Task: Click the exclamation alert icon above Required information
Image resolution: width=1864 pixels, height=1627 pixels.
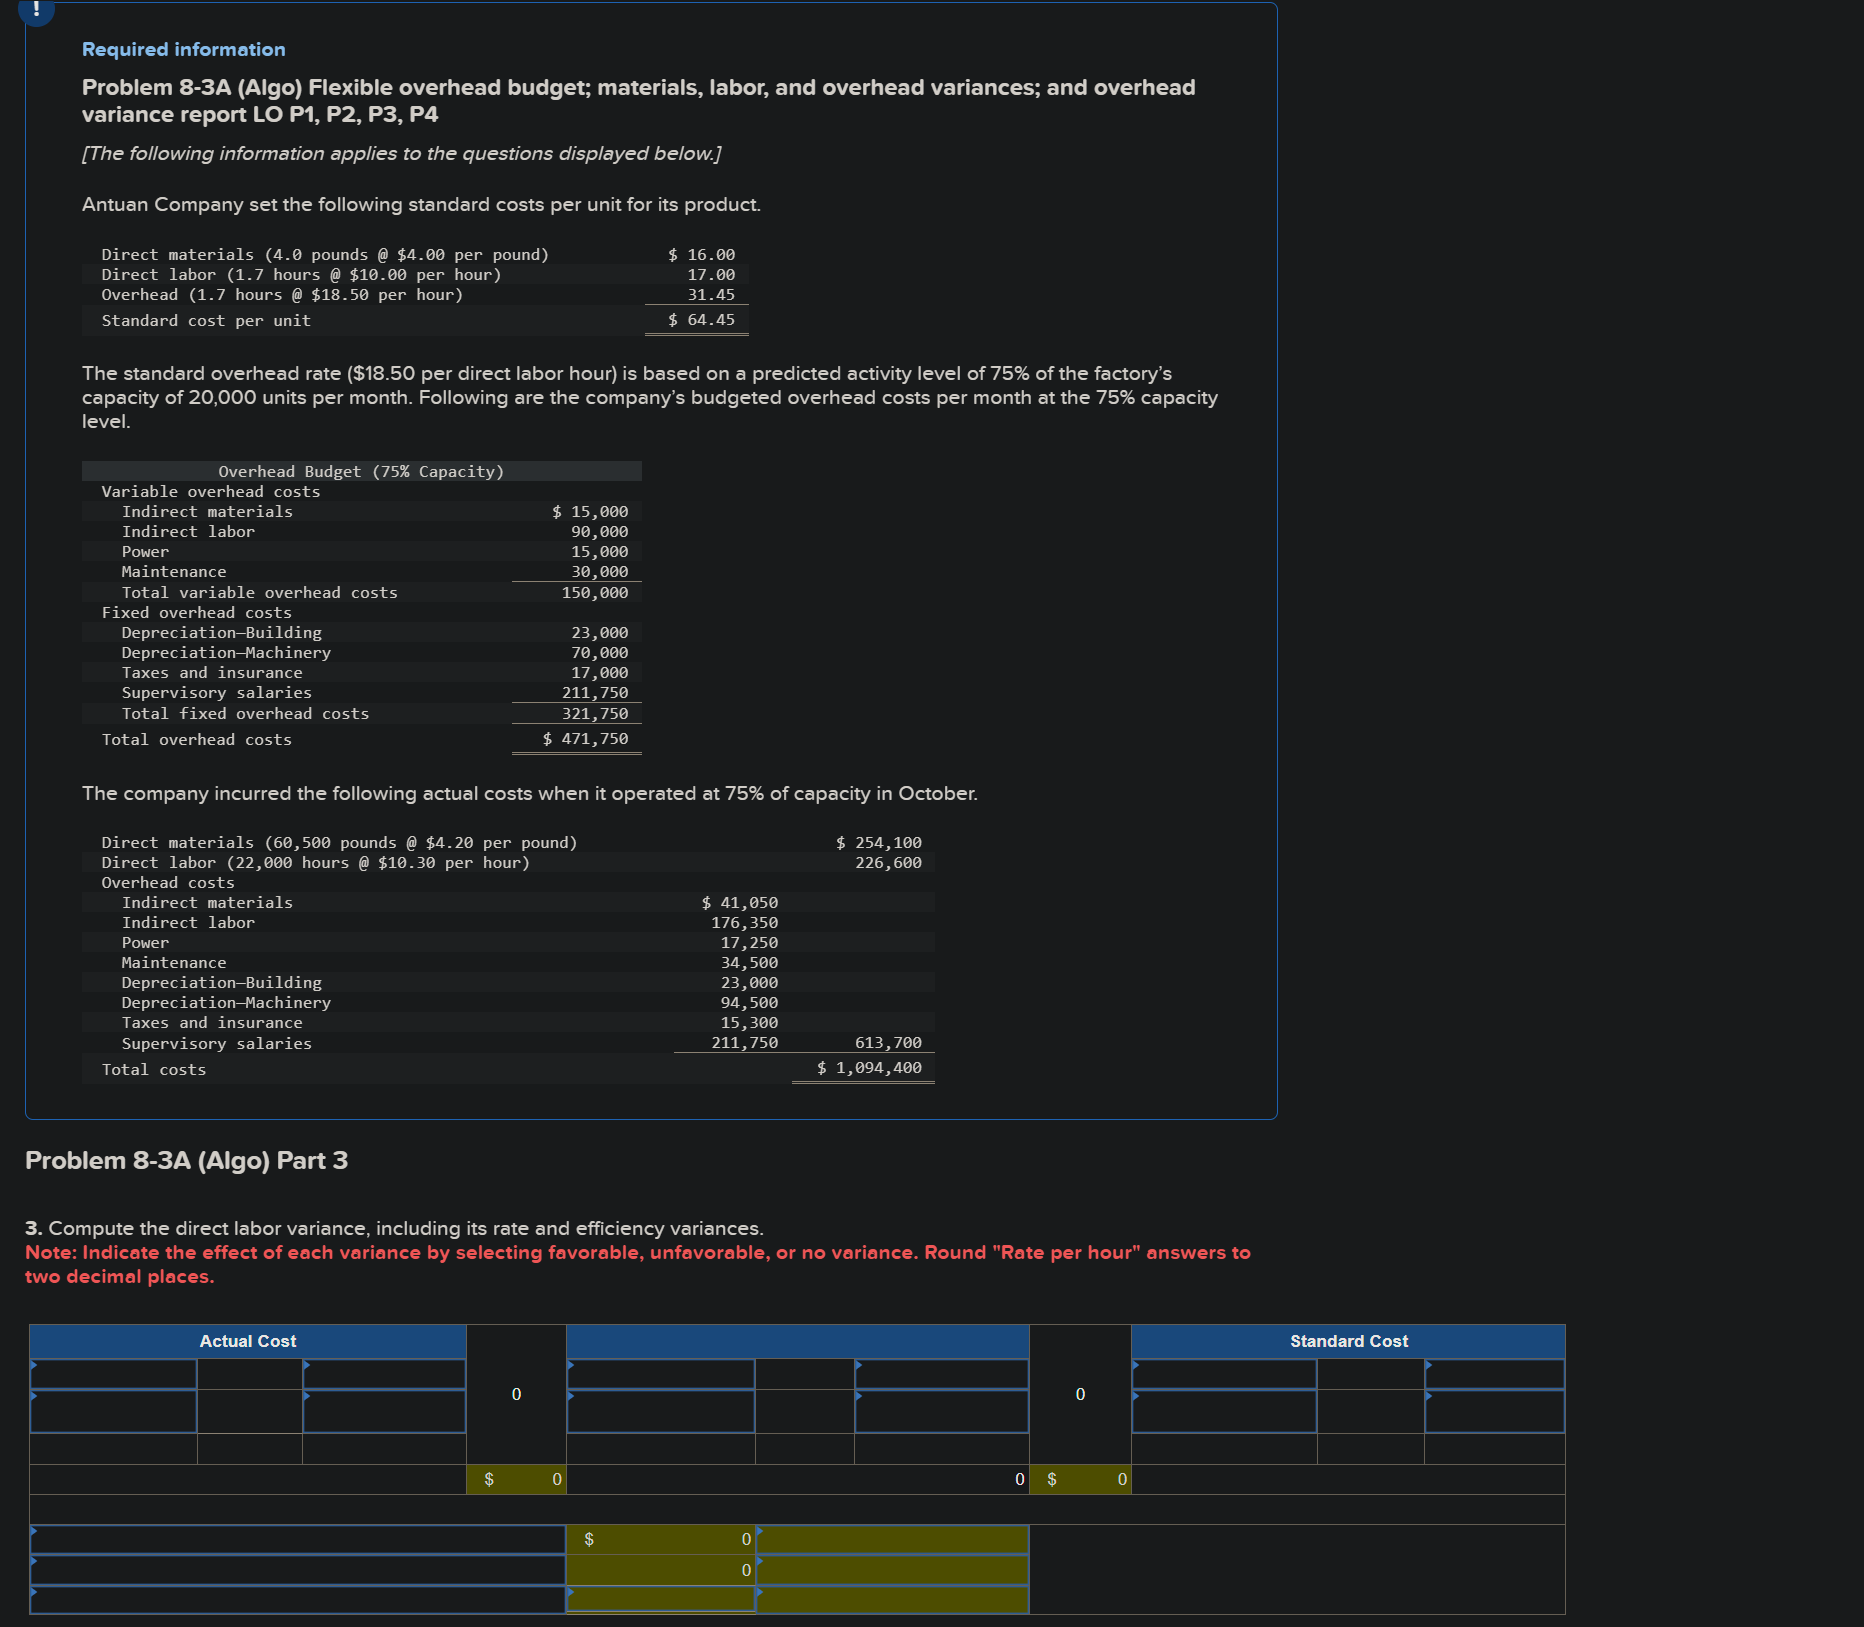Action: pos(36,10)
